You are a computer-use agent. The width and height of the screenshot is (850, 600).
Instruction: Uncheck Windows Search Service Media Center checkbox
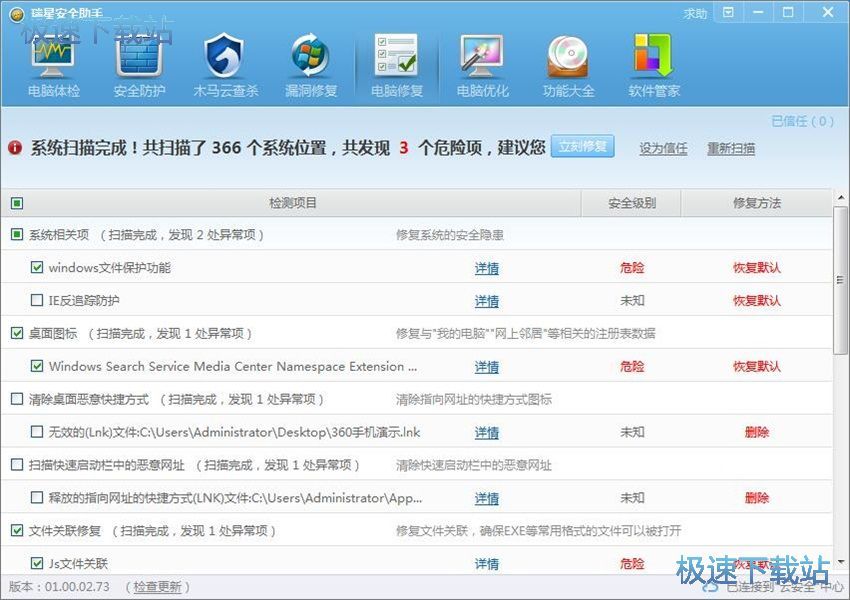(37, 366)
